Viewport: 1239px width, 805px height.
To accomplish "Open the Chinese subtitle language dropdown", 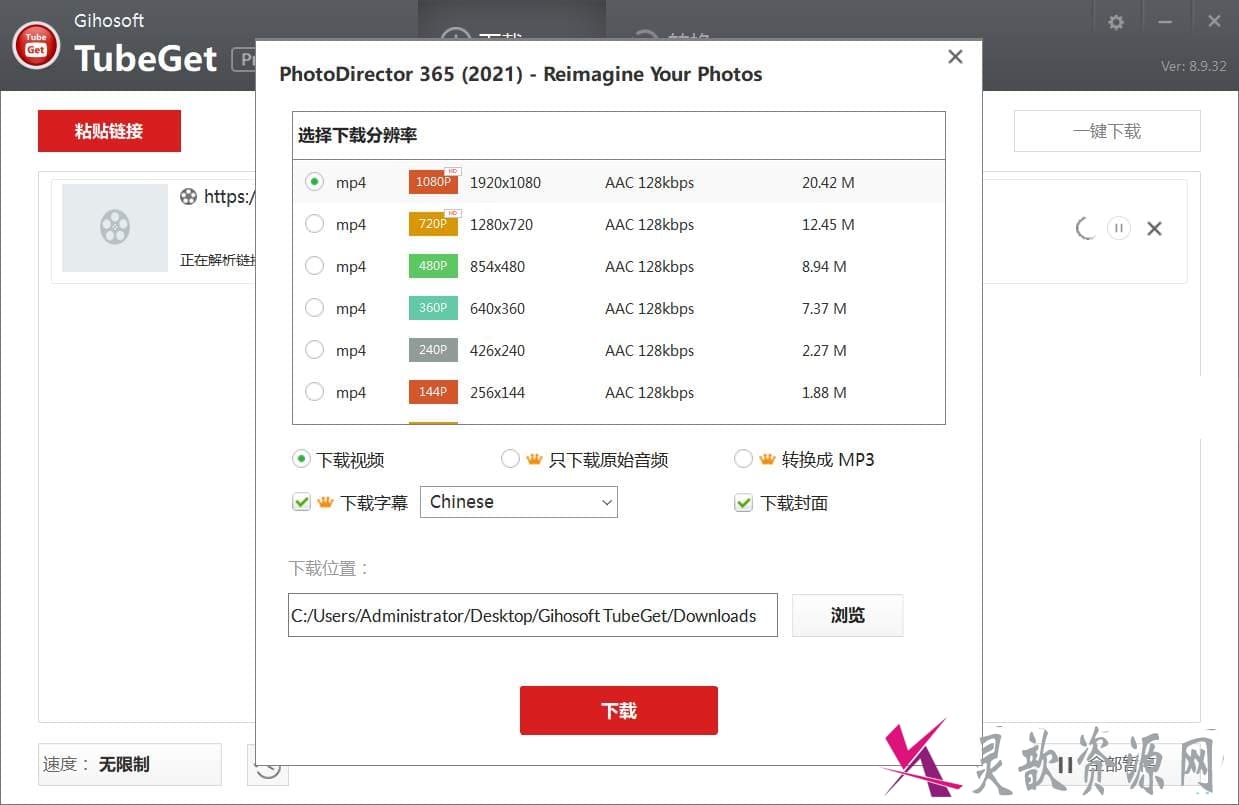I will [x=519, y=502].
